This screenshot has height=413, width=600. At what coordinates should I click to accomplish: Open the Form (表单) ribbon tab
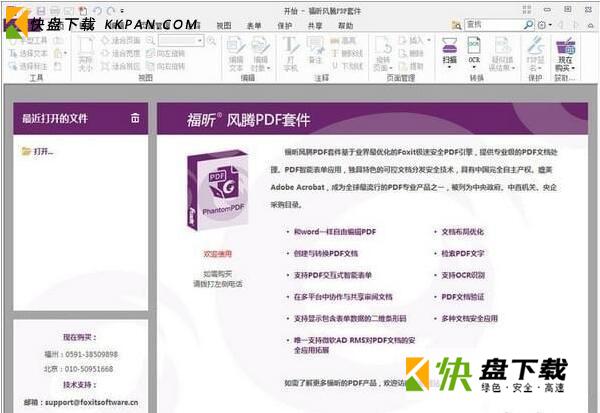point(254,25)
